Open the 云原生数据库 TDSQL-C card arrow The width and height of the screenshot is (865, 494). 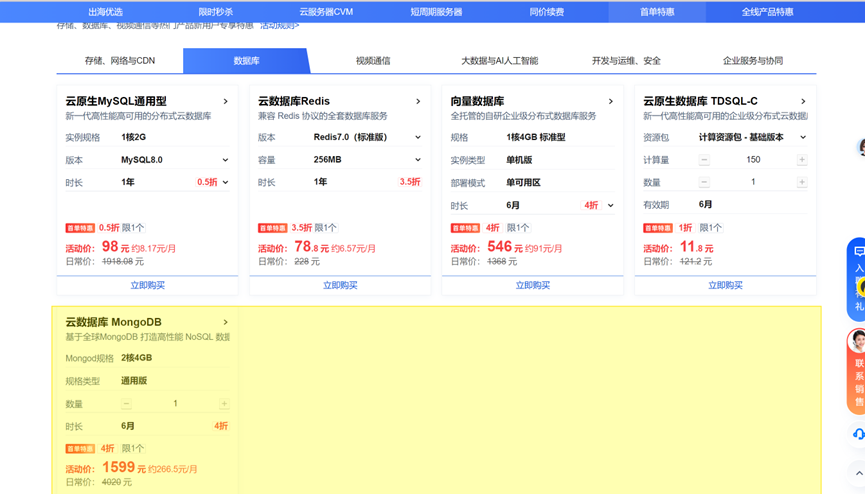coord(803,102)
